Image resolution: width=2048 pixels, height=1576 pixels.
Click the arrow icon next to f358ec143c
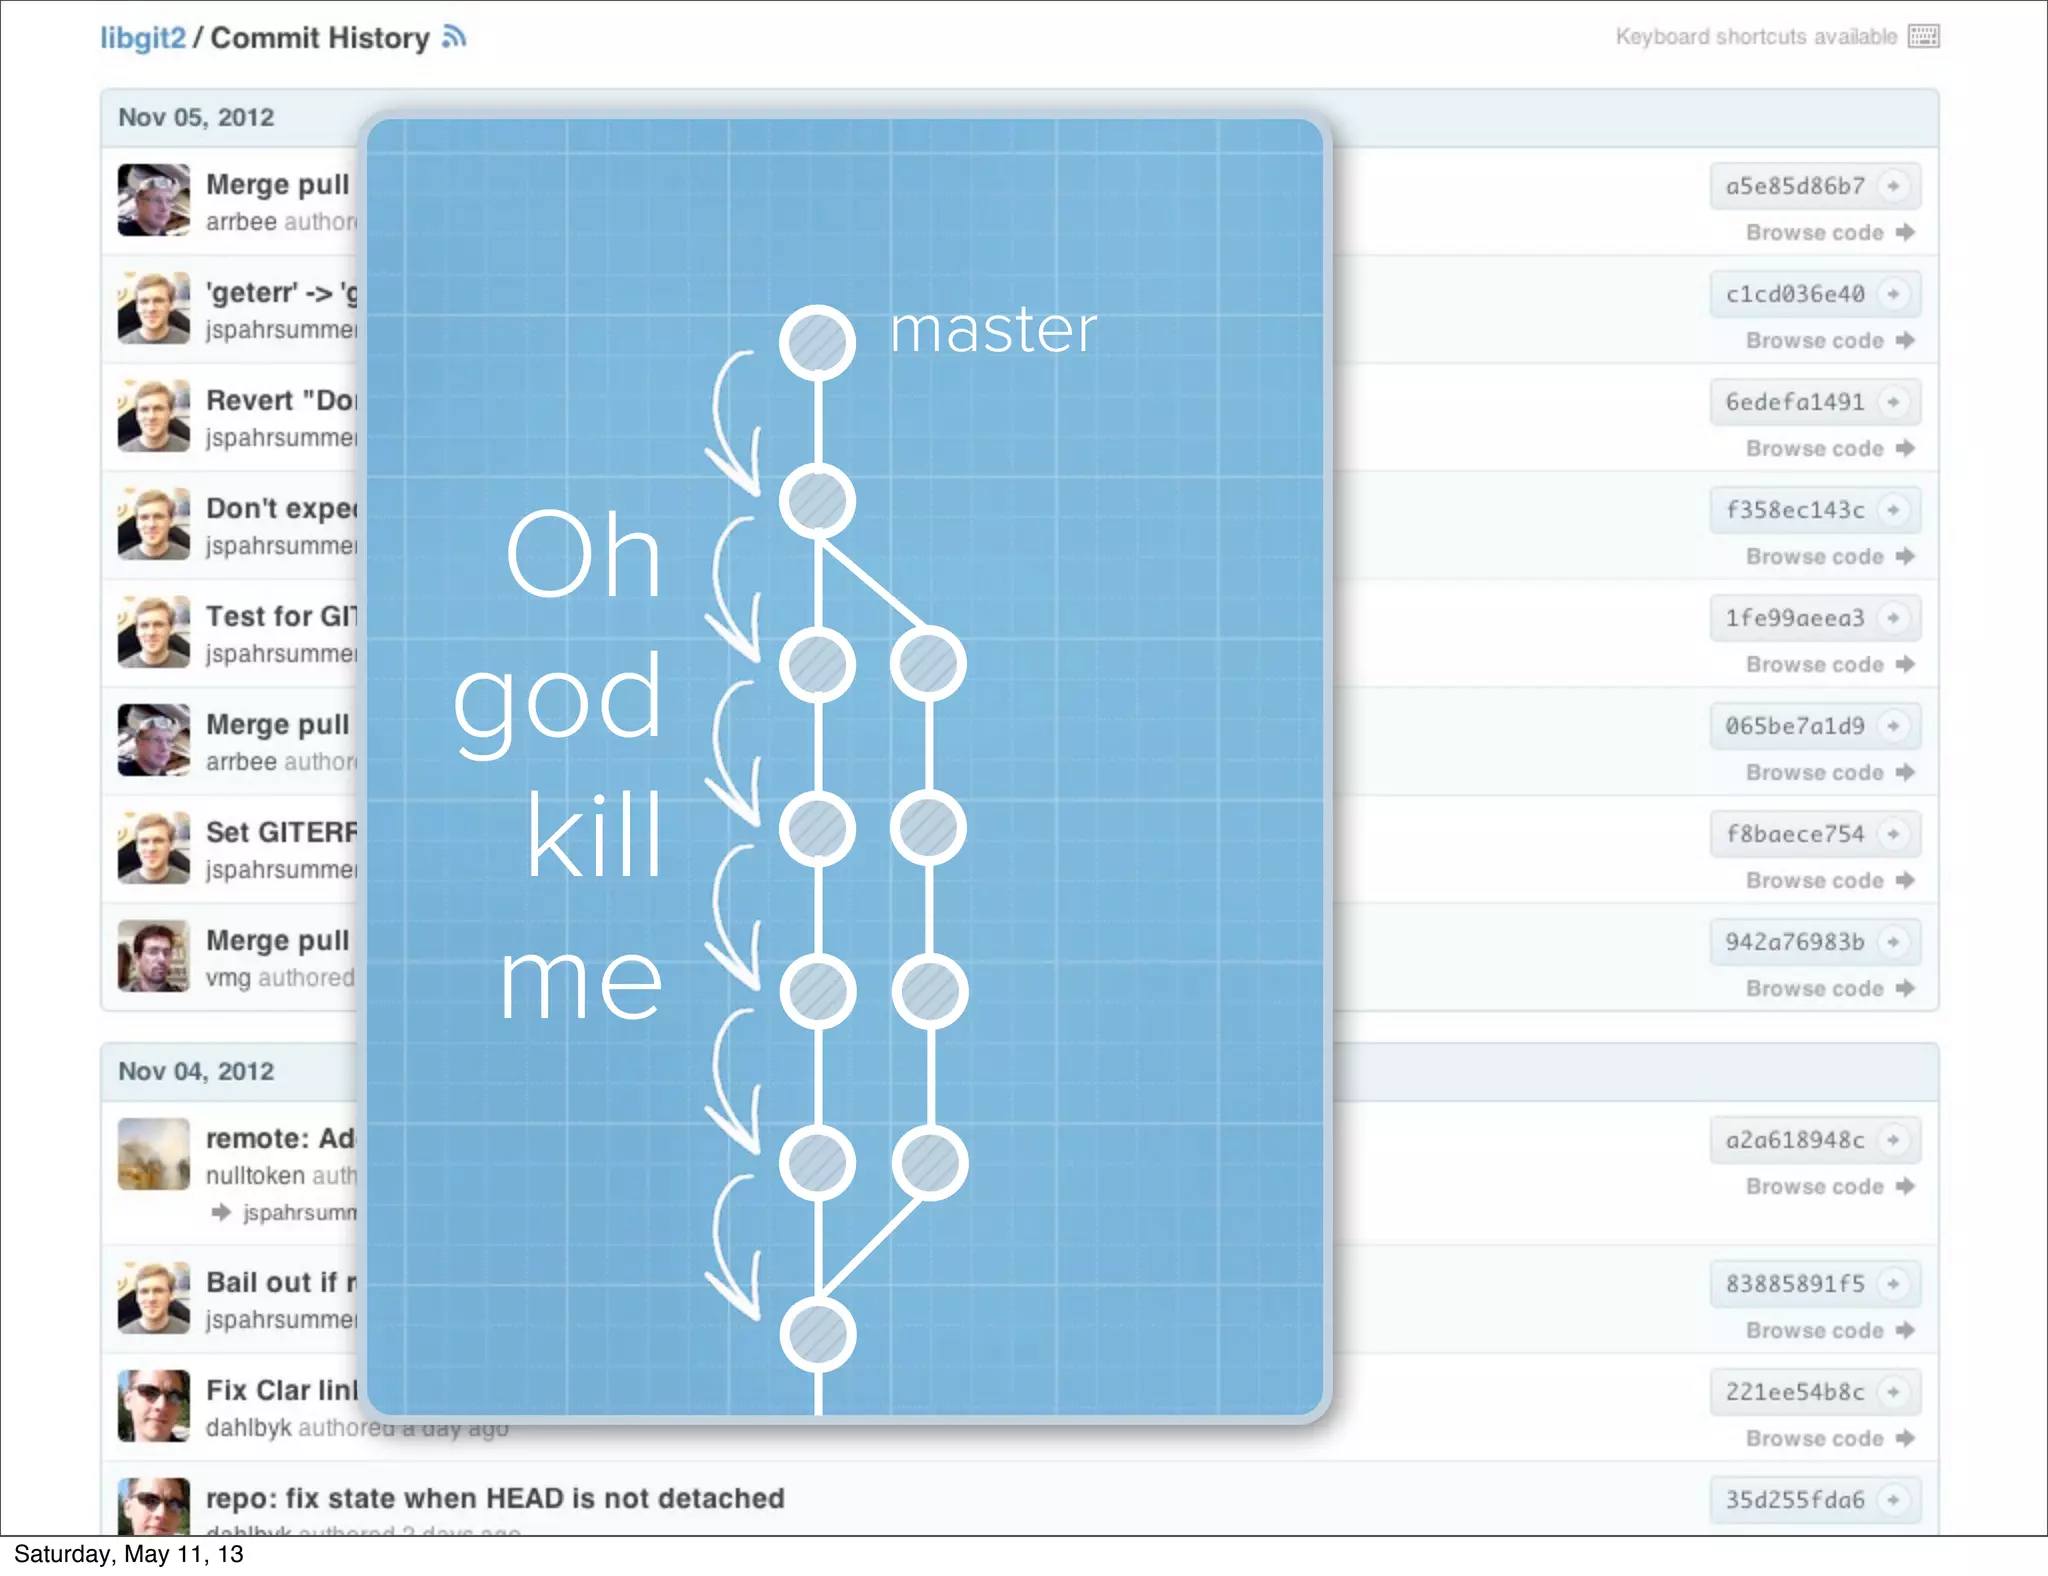pos(1893,510)
